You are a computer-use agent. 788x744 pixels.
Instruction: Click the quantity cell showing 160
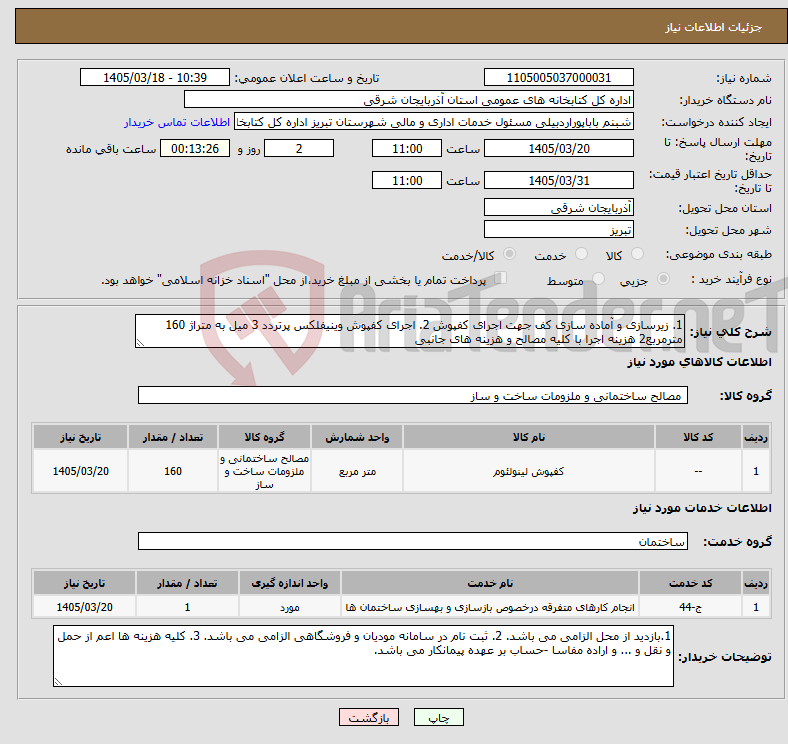point(173,472)
